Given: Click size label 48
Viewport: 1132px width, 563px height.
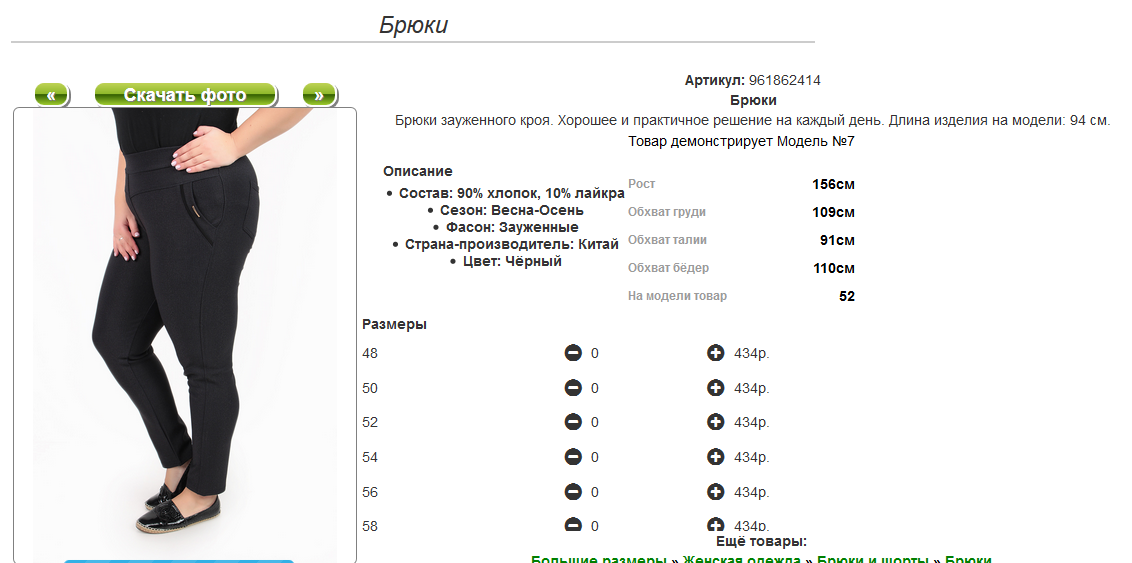Looking at the screenshot, I should pos(370,354).
